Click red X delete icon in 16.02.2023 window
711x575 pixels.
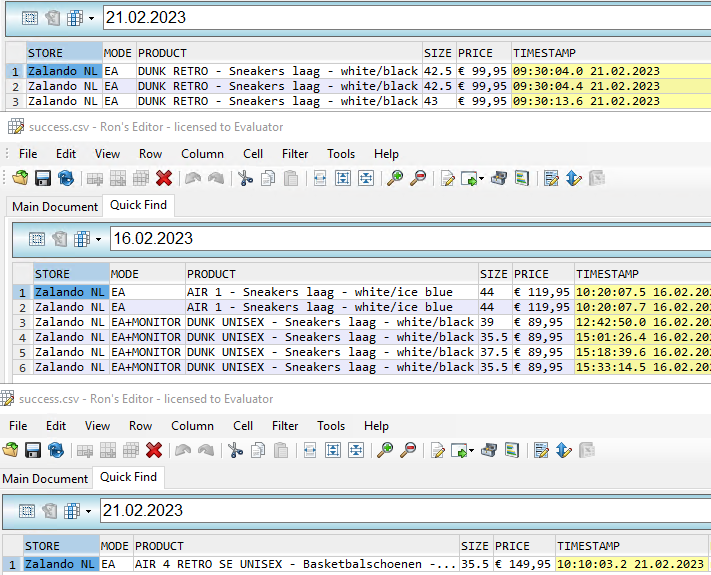click(x=164, y=178)
